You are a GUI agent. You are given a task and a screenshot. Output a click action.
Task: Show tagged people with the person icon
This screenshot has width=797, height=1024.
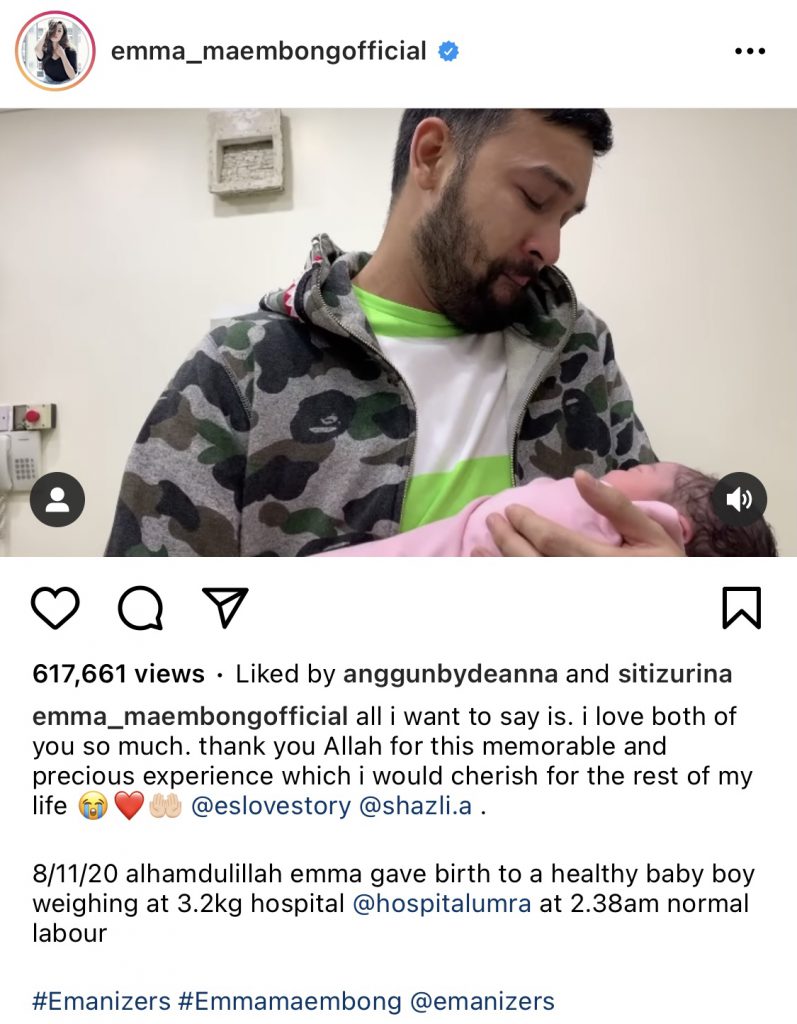[x=57, y=500]
